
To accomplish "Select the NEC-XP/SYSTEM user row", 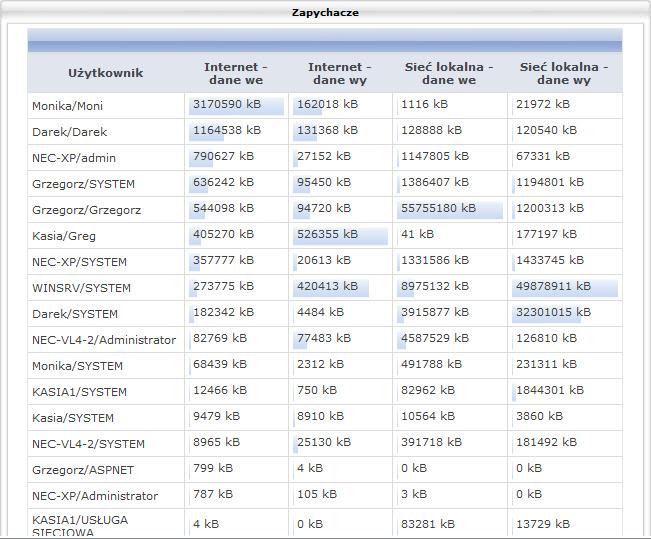I will (325, 262).
